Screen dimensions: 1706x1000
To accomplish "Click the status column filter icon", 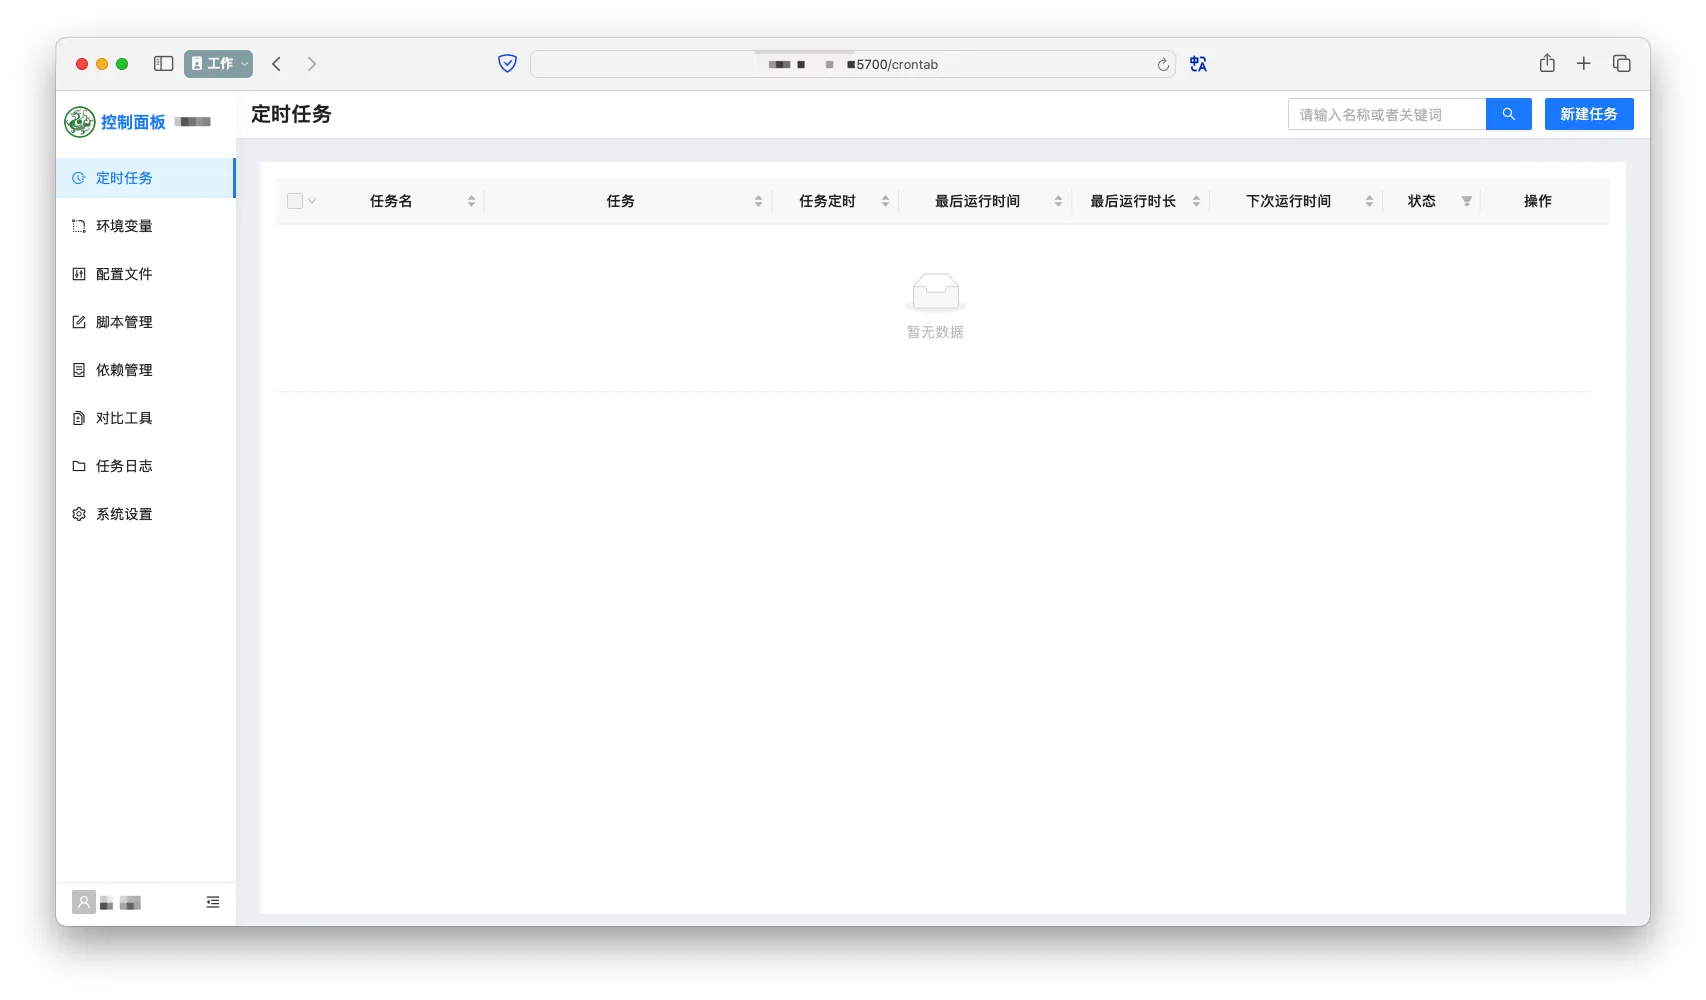I will coord(1466,201).
